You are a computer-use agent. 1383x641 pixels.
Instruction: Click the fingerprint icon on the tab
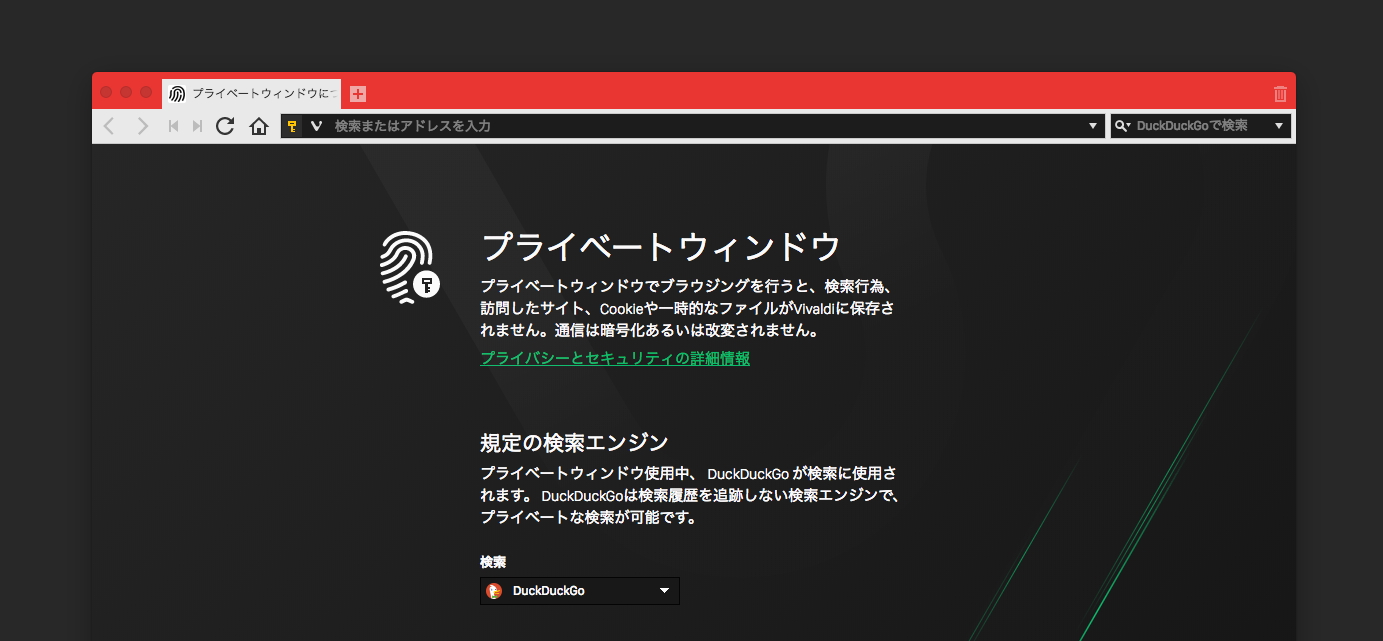(x=177, y=94)
